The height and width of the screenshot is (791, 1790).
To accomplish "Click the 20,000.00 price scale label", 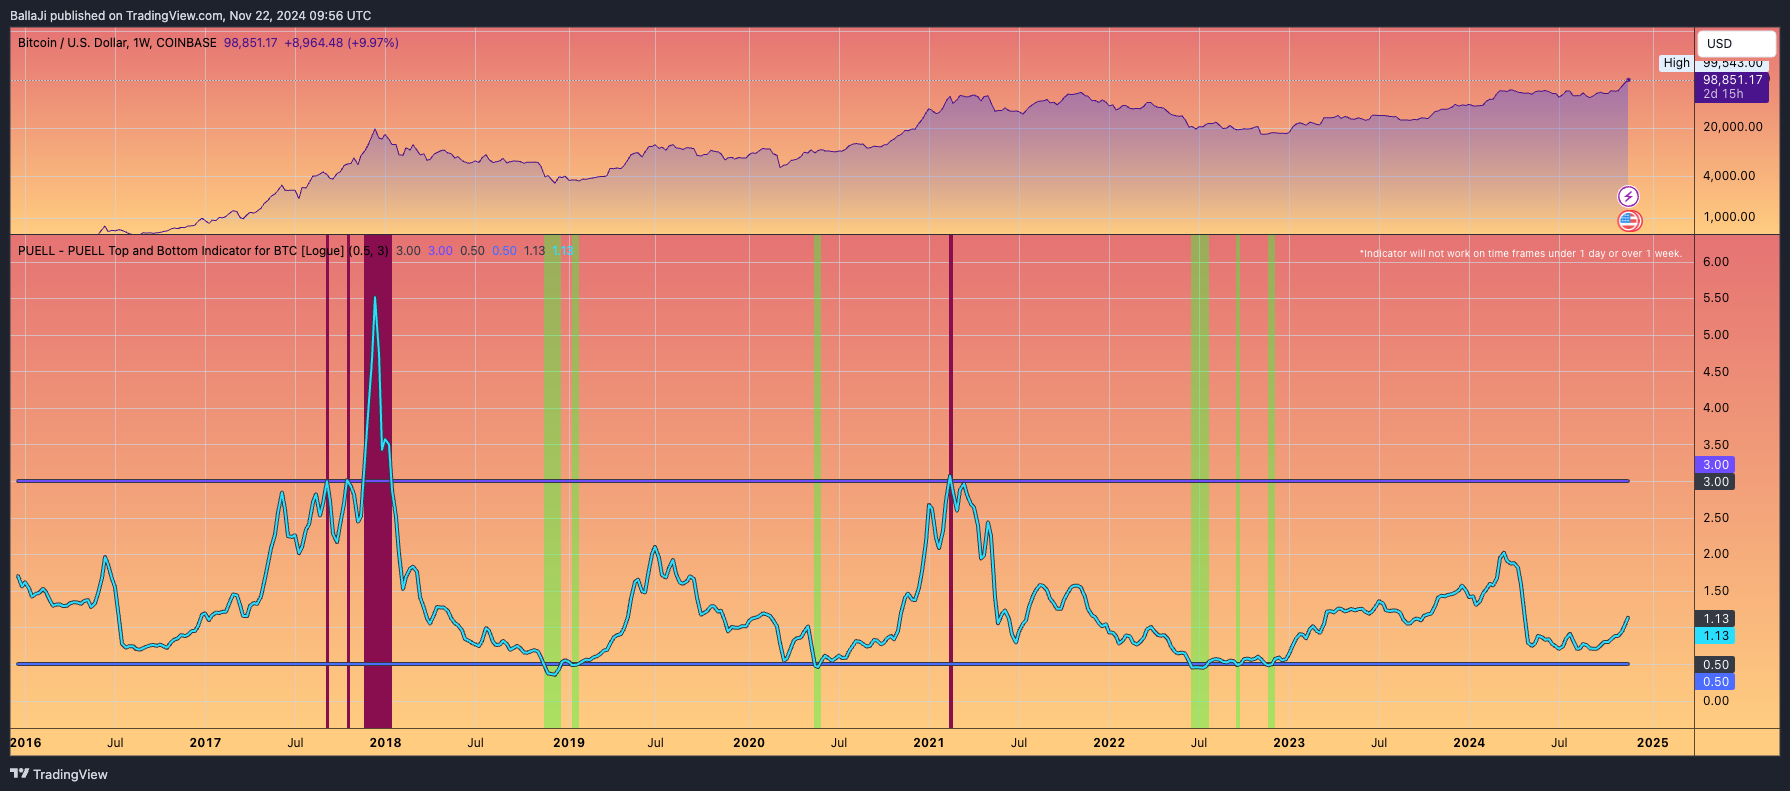I will click(1733, 127).
